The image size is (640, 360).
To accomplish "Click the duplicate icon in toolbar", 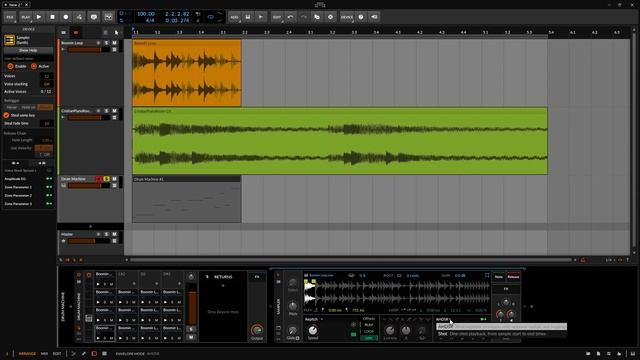I will (317, 17).
